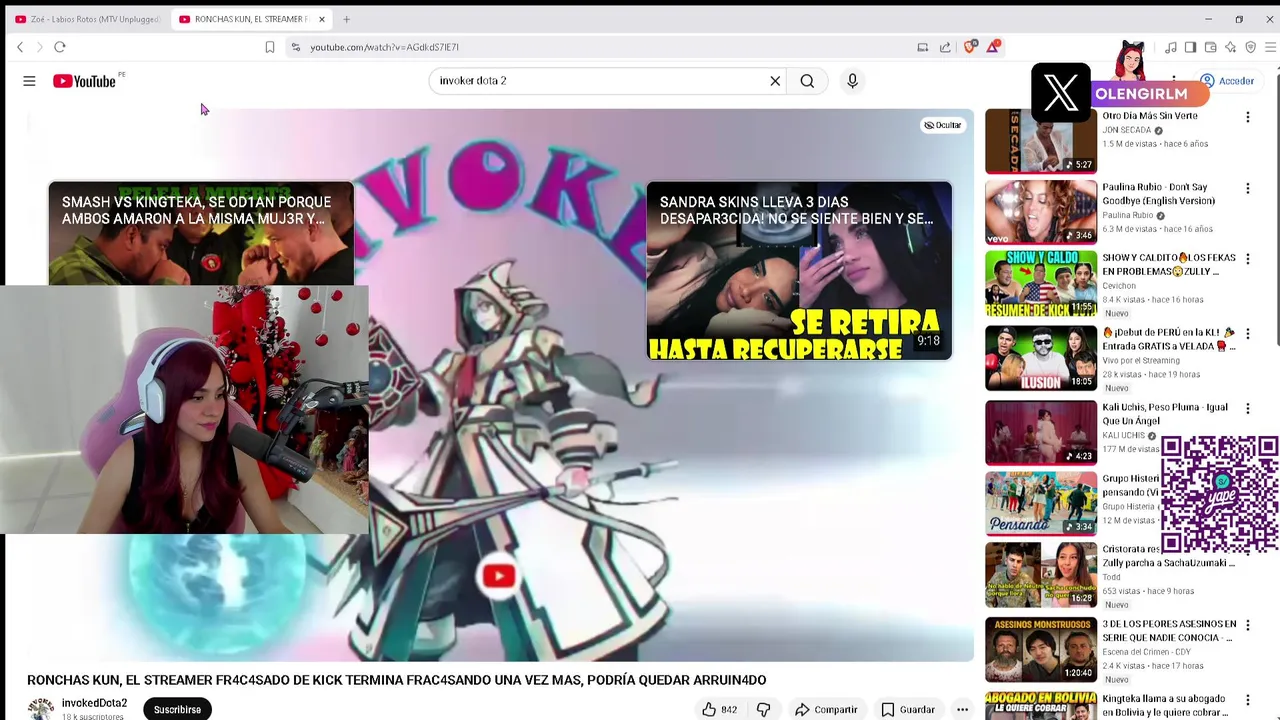
Task: Bookmark this page icon in address bar
Action: [x=270, y=47]
